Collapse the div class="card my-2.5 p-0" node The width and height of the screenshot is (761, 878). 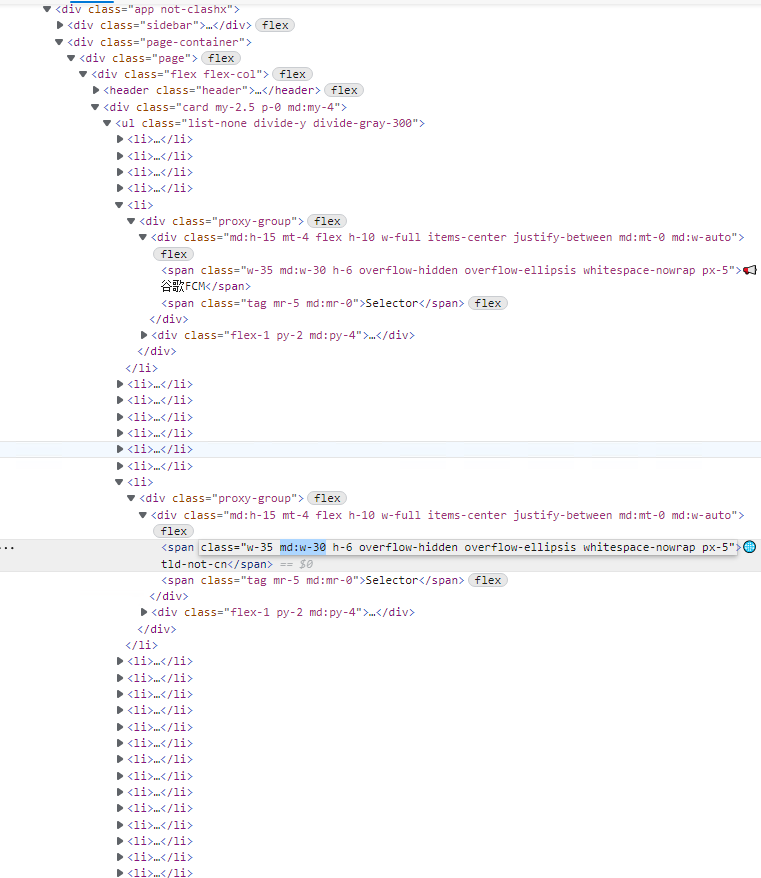pos(95,107)
